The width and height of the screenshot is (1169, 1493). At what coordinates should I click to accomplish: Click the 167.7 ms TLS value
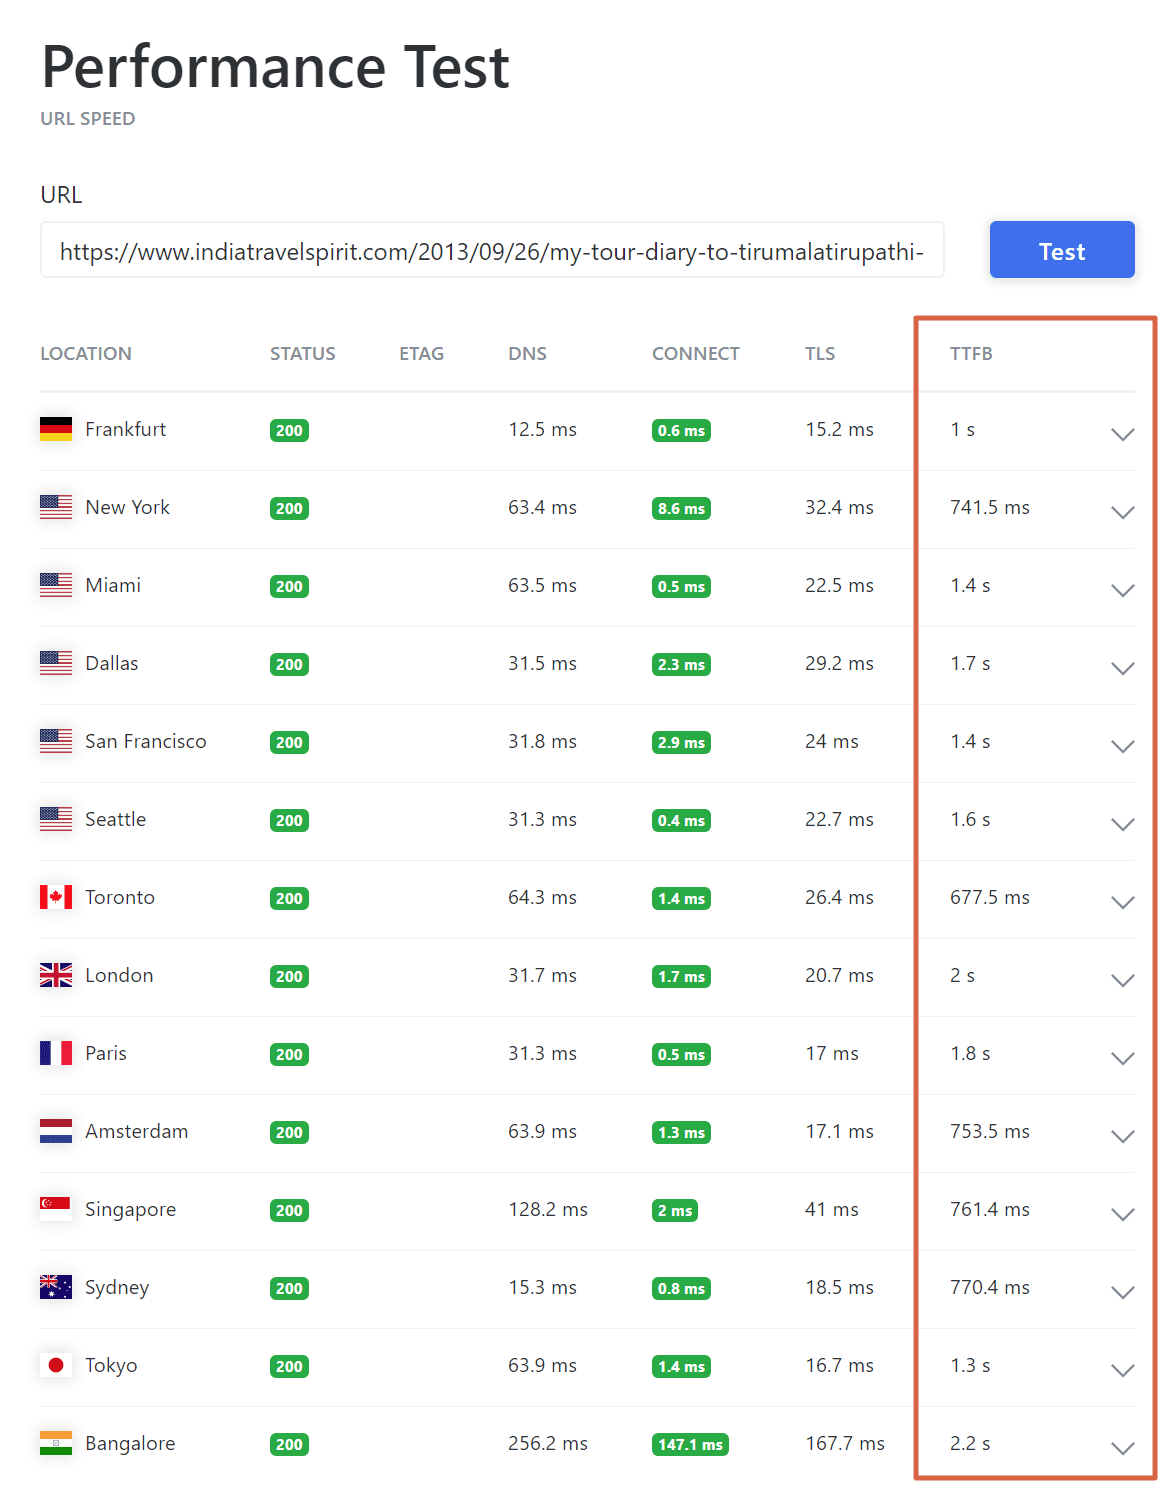[x=845, y=1443]
